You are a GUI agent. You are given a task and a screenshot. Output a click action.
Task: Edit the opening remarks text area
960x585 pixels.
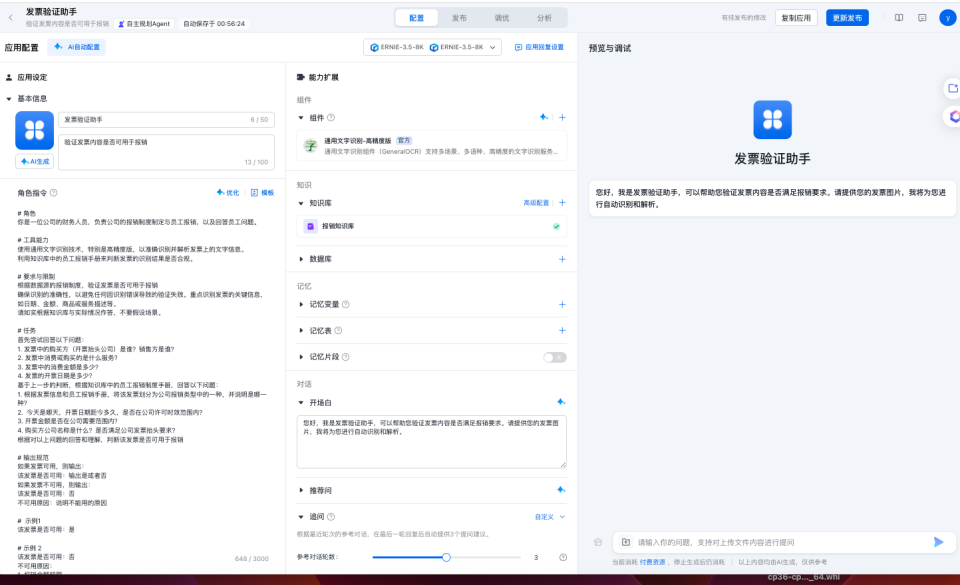[432, 442]
